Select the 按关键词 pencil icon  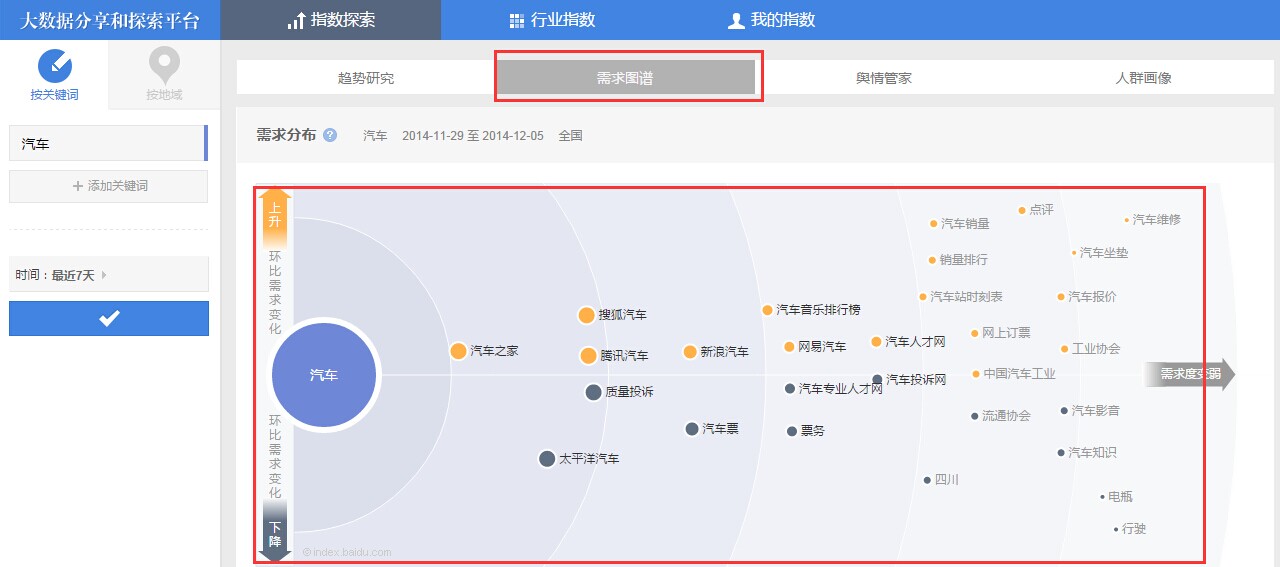coord(55,66)
